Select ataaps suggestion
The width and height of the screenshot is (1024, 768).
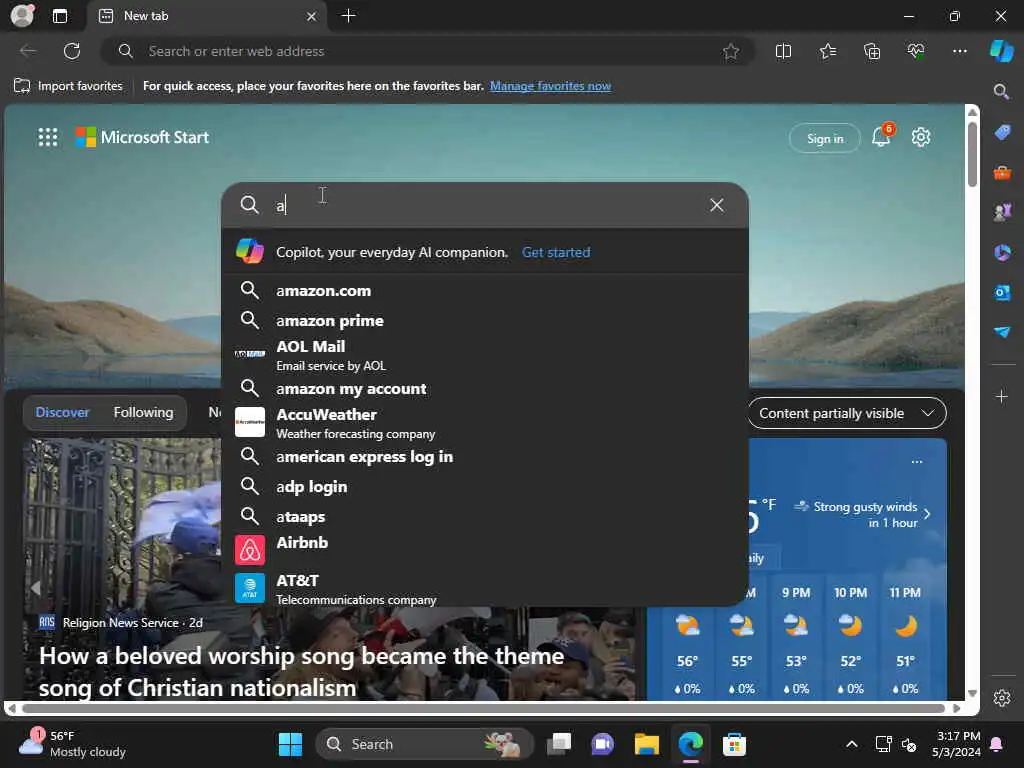point(485,516)
